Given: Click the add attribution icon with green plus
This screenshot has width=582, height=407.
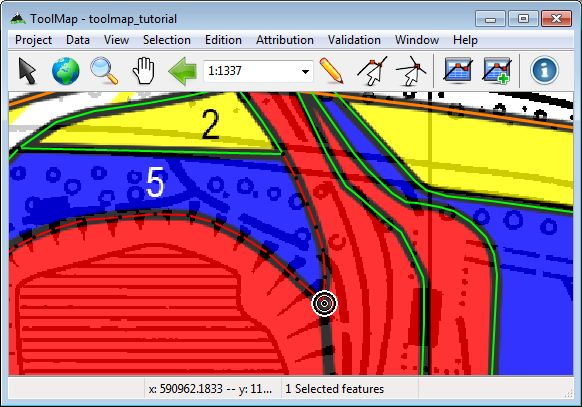Looking at the screenshot, I should (497, 70).
